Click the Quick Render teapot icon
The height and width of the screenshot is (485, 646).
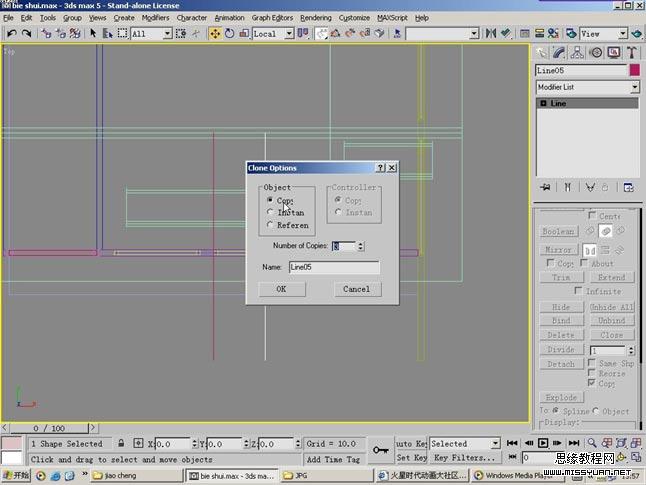637,33
